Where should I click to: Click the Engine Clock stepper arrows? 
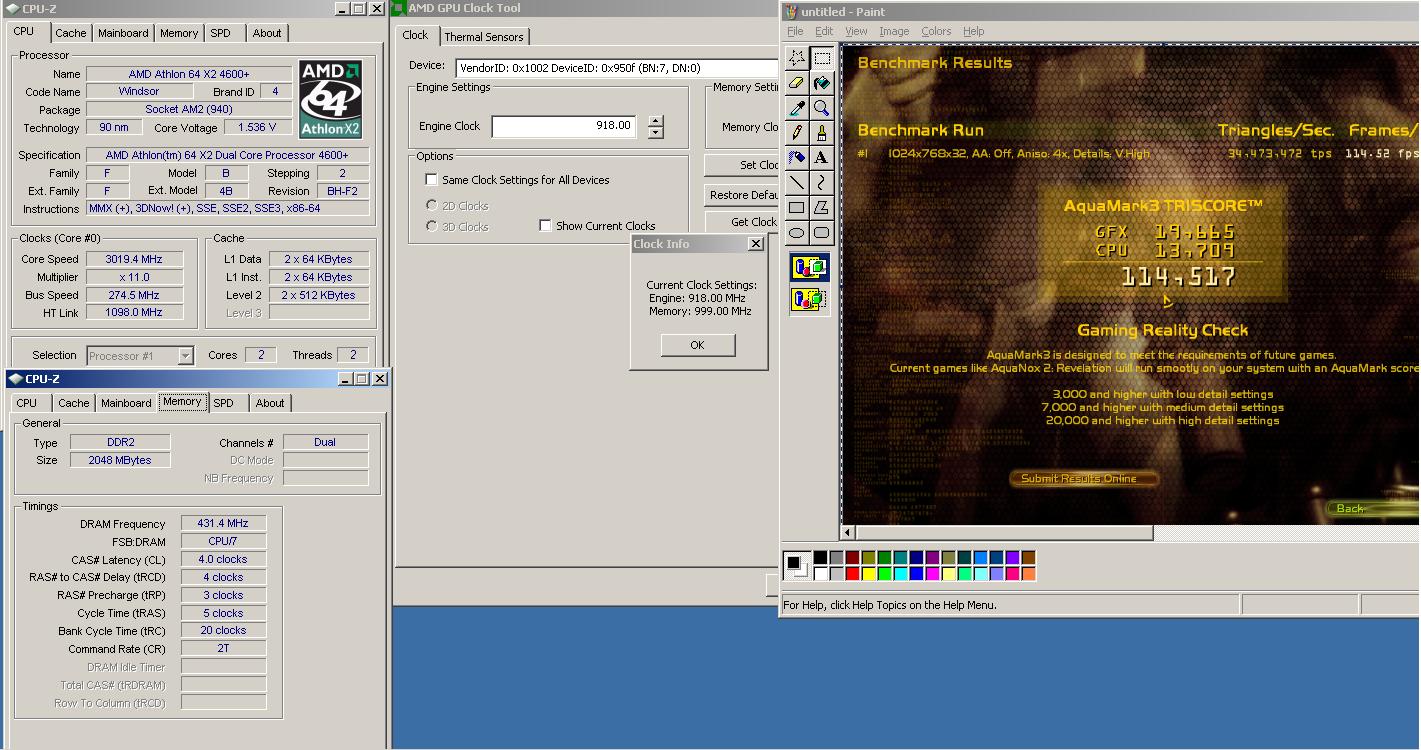[655, 127]
